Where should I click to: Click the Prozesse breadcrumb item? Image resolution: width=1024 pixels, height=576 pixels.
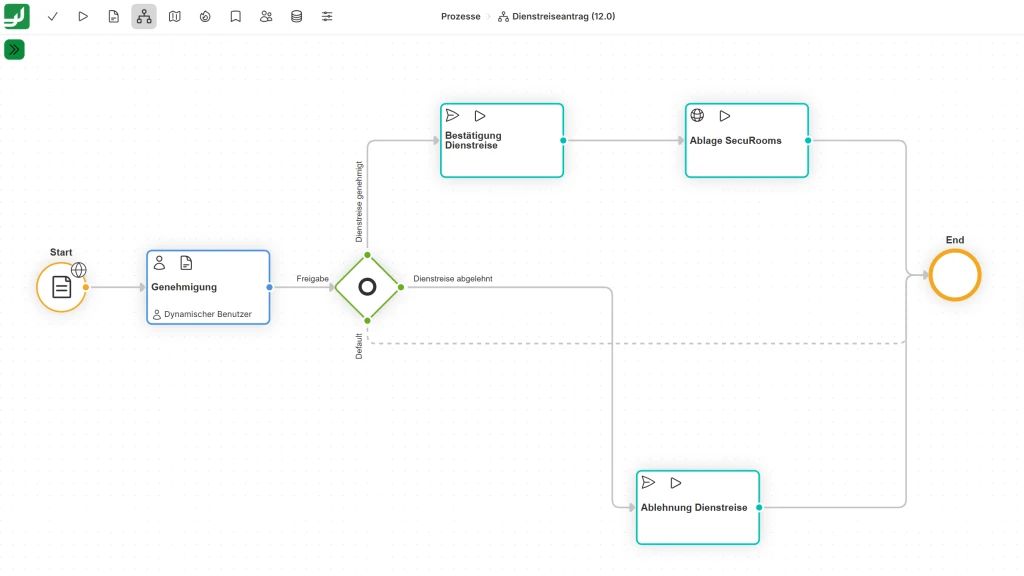pos(460,16)
